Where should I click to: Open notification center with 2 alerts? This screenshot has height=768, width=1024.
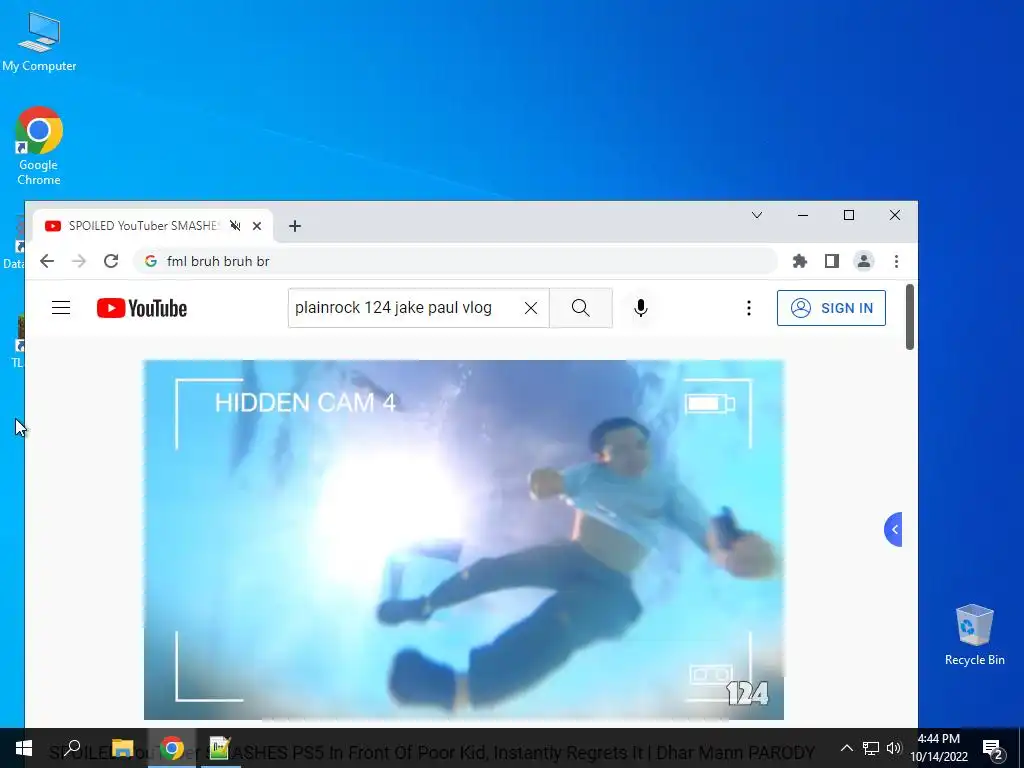point(993,749)
